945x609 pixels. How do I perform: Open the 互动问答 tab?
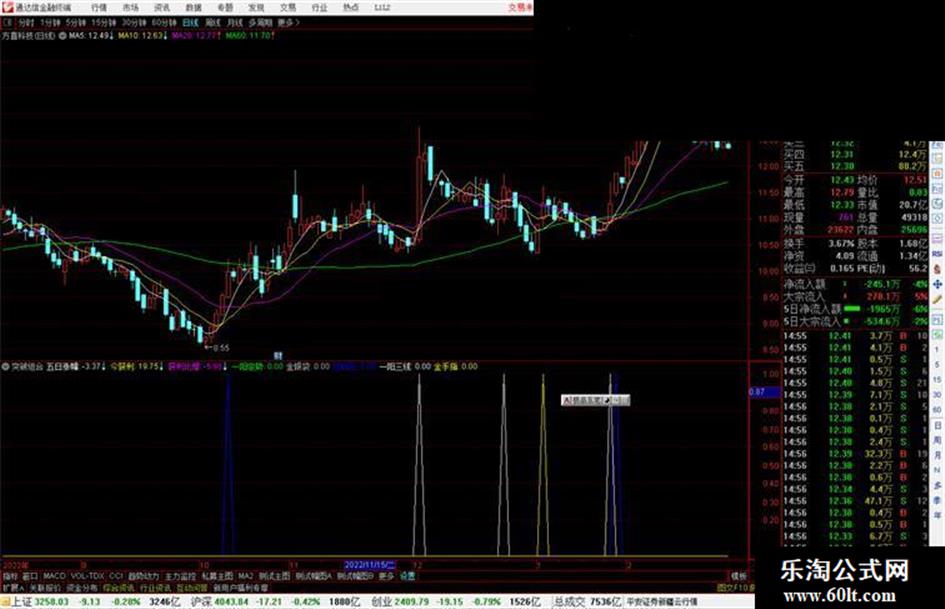(x=192, y=587)
